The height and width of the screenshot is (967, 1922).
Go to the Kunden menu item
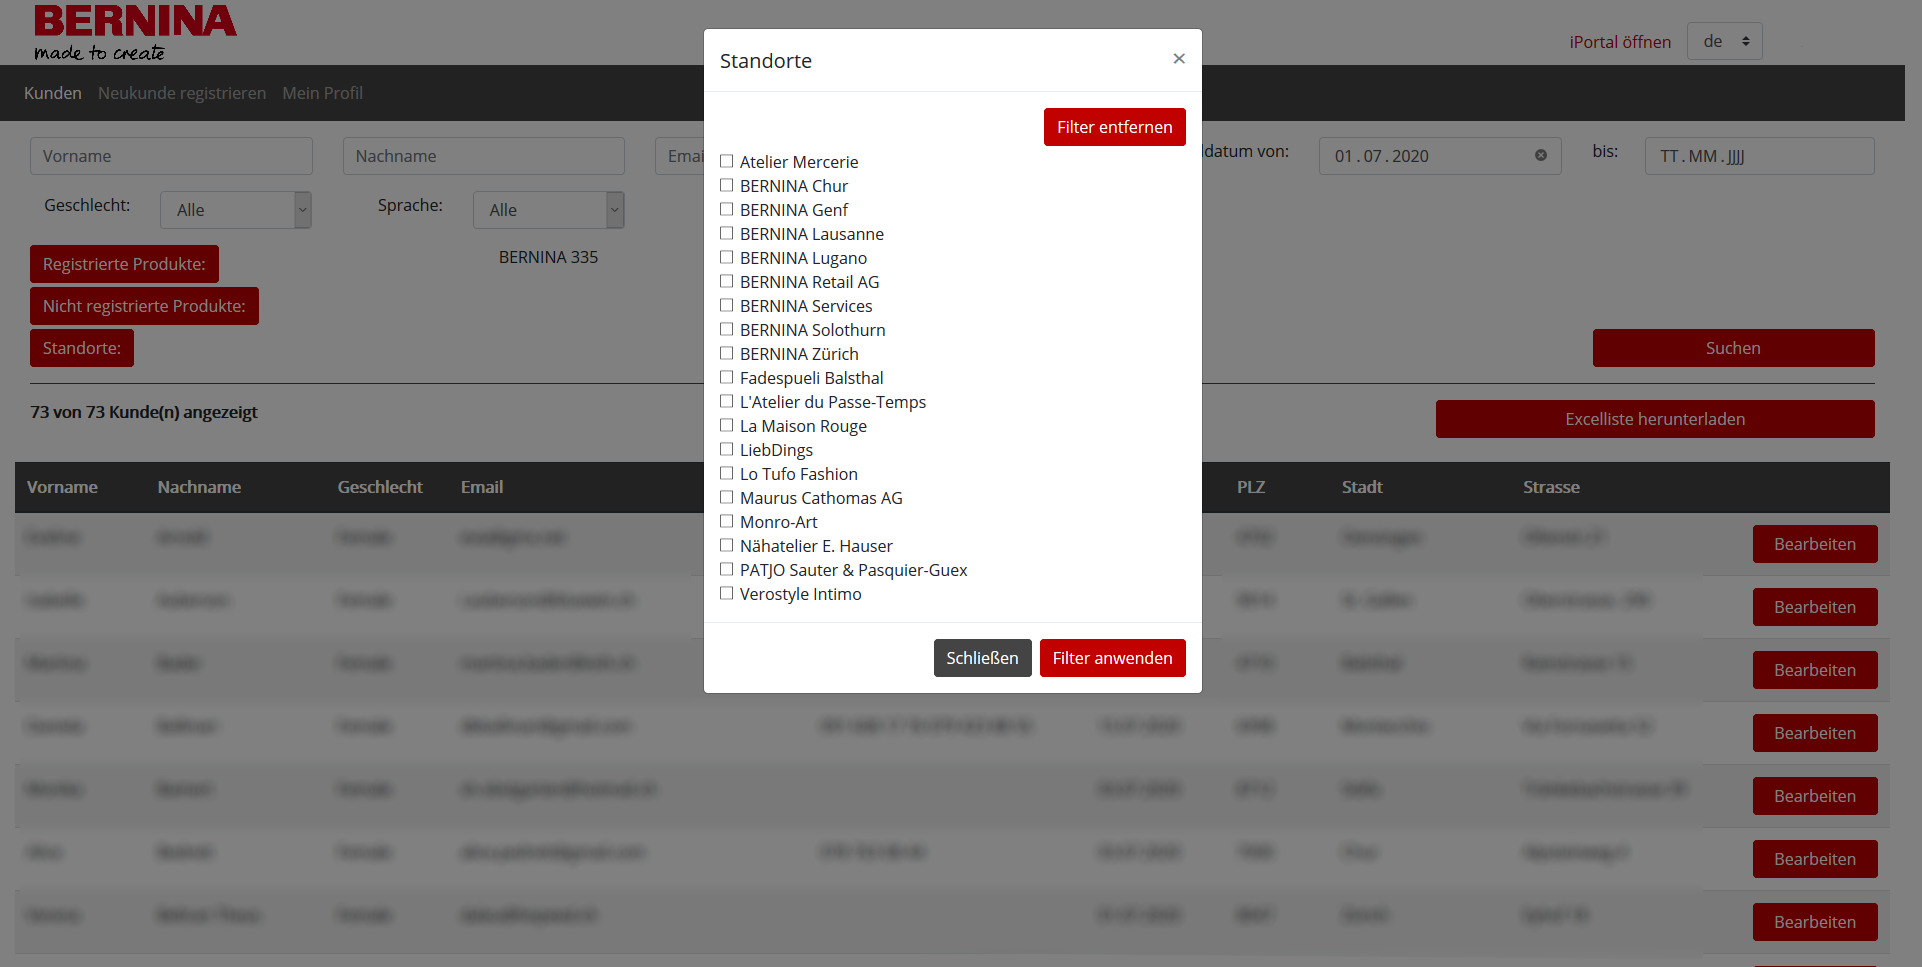(53, 93)
